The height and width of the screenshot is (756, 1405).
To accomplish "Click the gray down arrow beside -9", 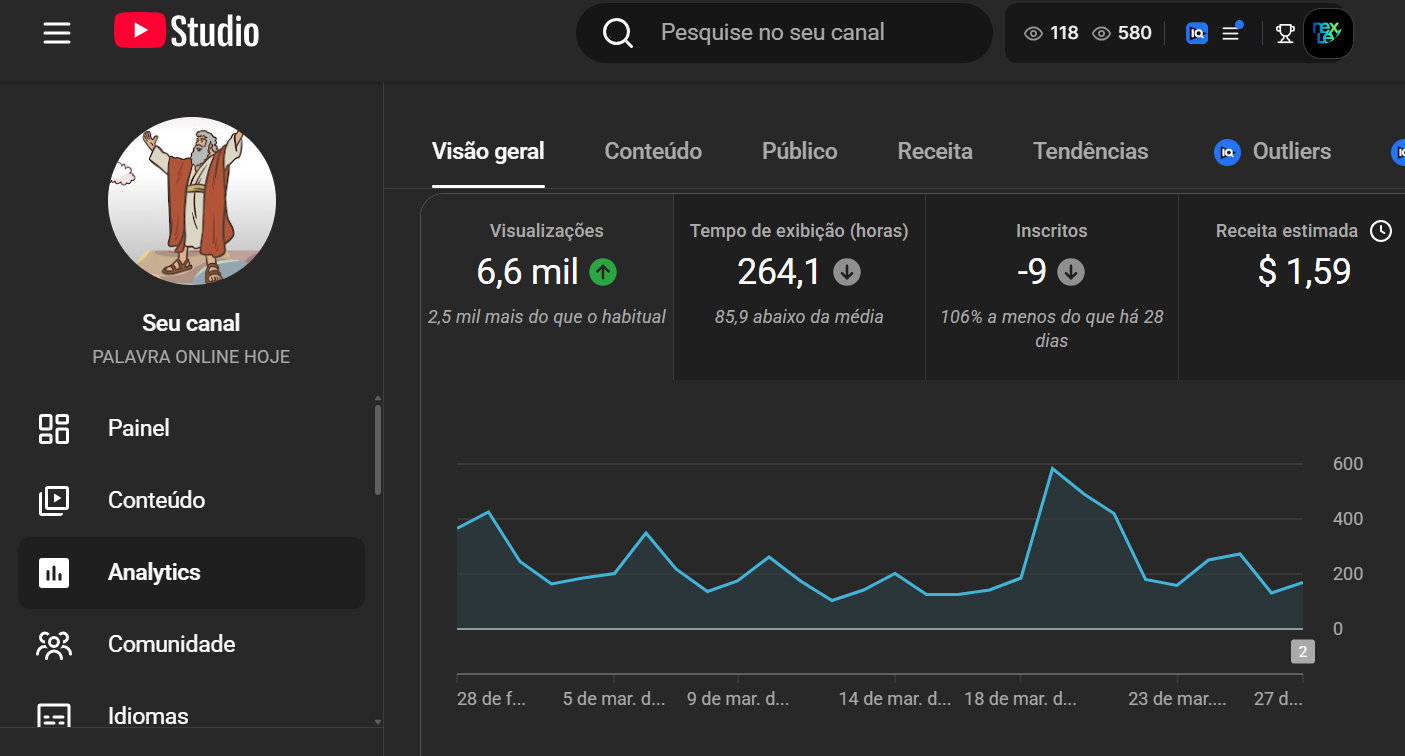I will coord(1071,271).
